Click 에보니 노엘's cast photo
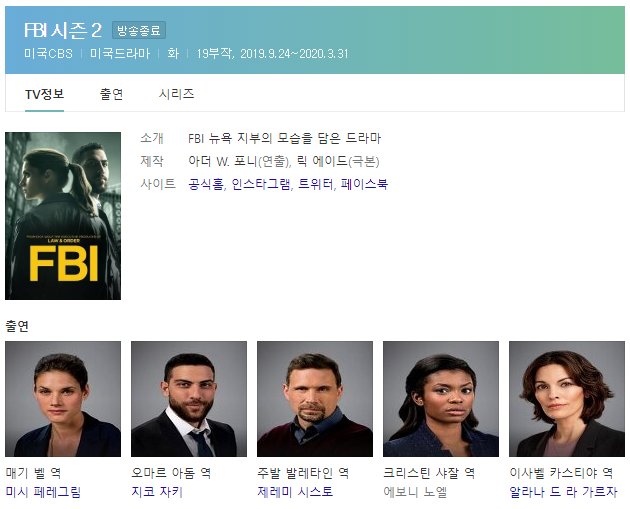This screenshot has height=509, width=630. point(441,399)
